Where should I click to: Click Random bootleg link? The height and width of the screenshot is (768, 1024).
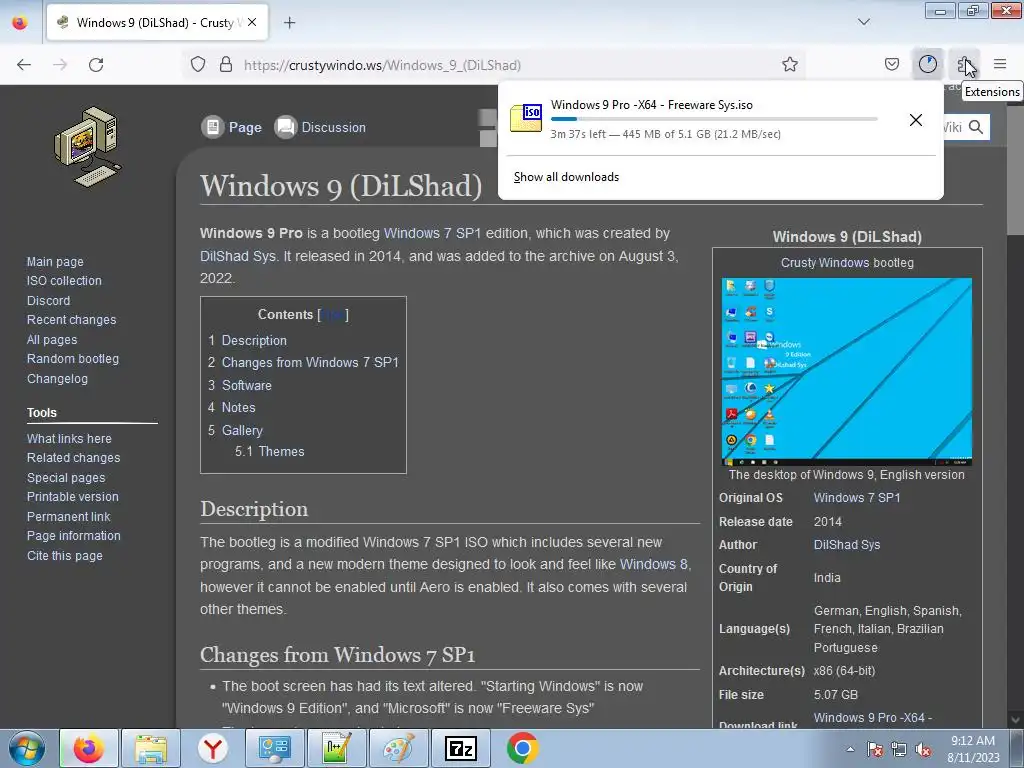tap(72, 359)
